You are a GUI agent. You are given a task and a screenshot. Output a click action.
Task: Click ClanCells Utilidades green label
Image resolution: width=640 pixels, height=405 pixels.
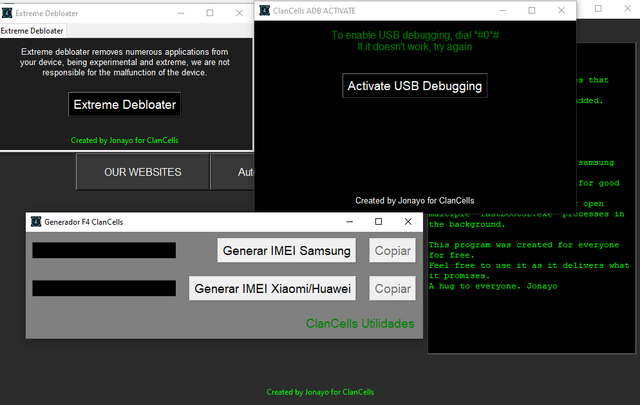click(x=360, y=323)
